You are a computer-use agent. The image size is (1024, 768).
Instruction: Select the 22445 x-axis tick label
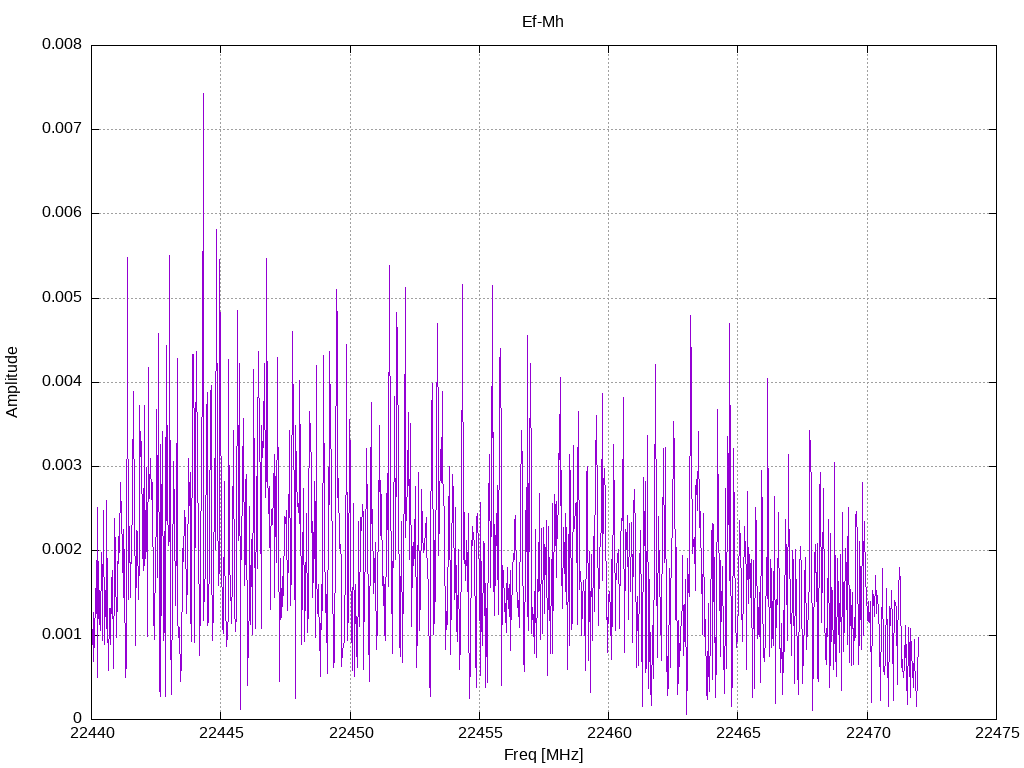click(221, 734)
